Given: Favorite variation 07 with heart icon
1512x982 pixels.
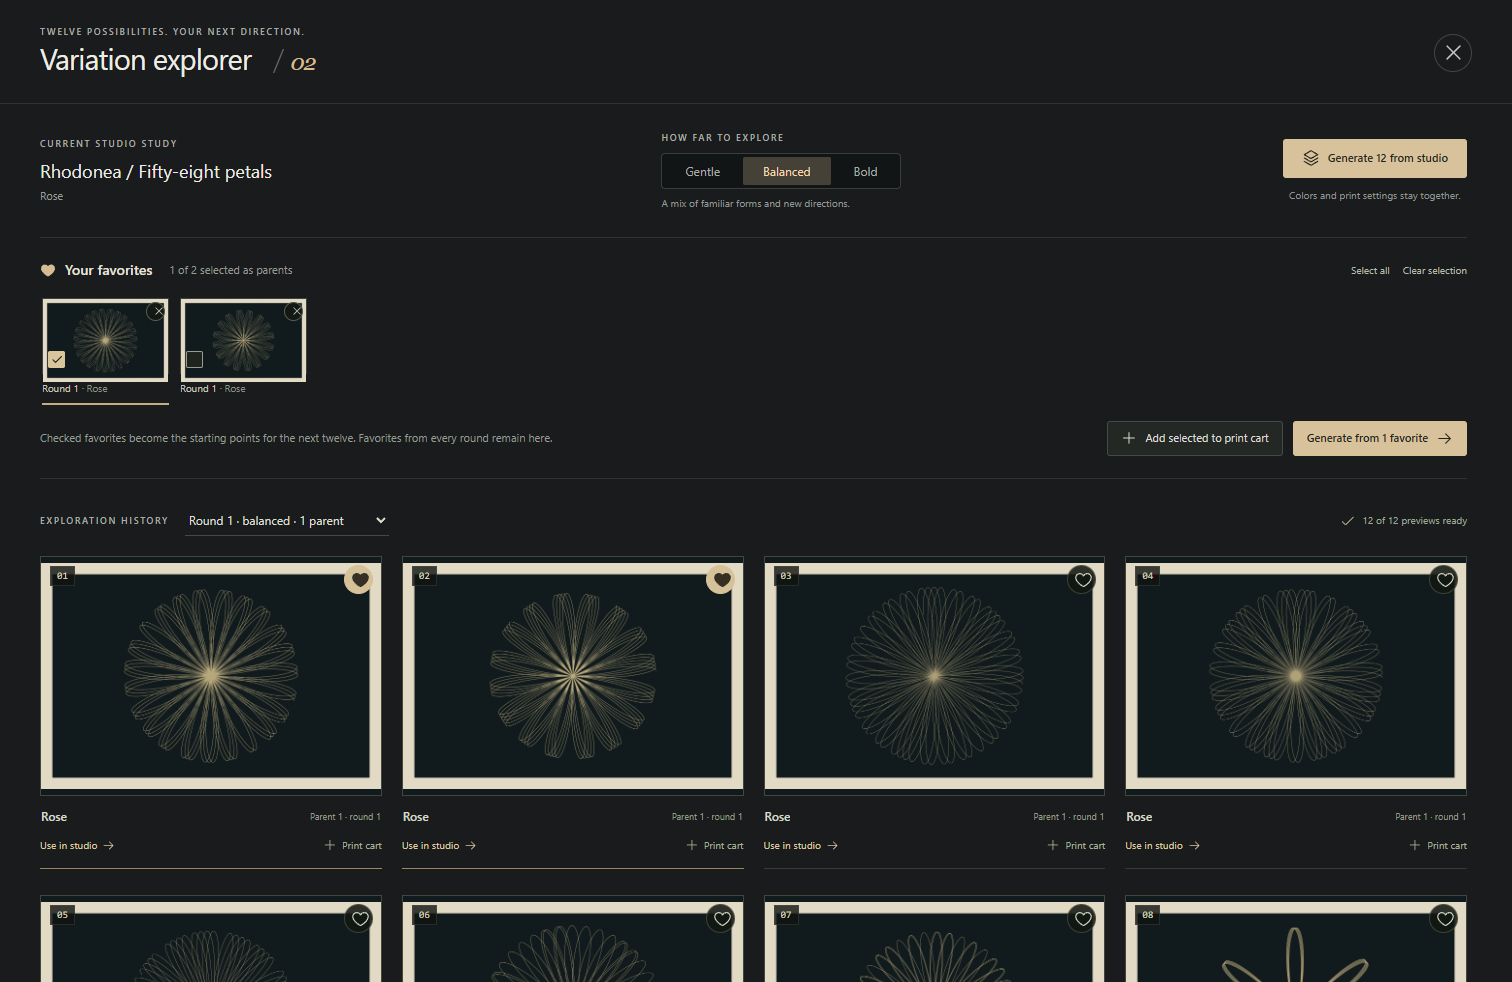Looking at the screenshot, I should point(1083,918).
